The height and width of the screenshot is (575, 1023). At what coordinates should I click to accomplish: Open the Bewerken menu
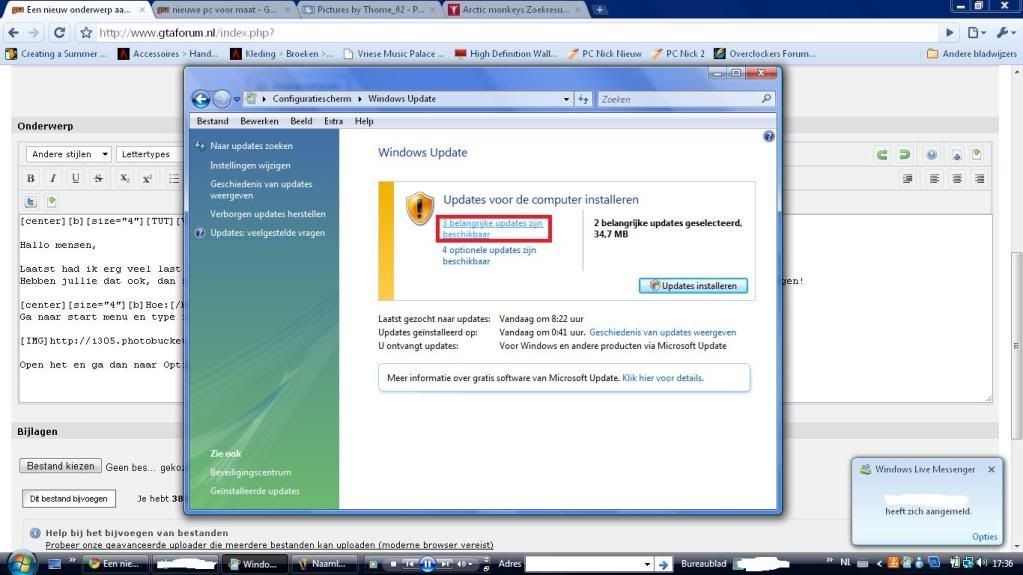pos(259,121)
